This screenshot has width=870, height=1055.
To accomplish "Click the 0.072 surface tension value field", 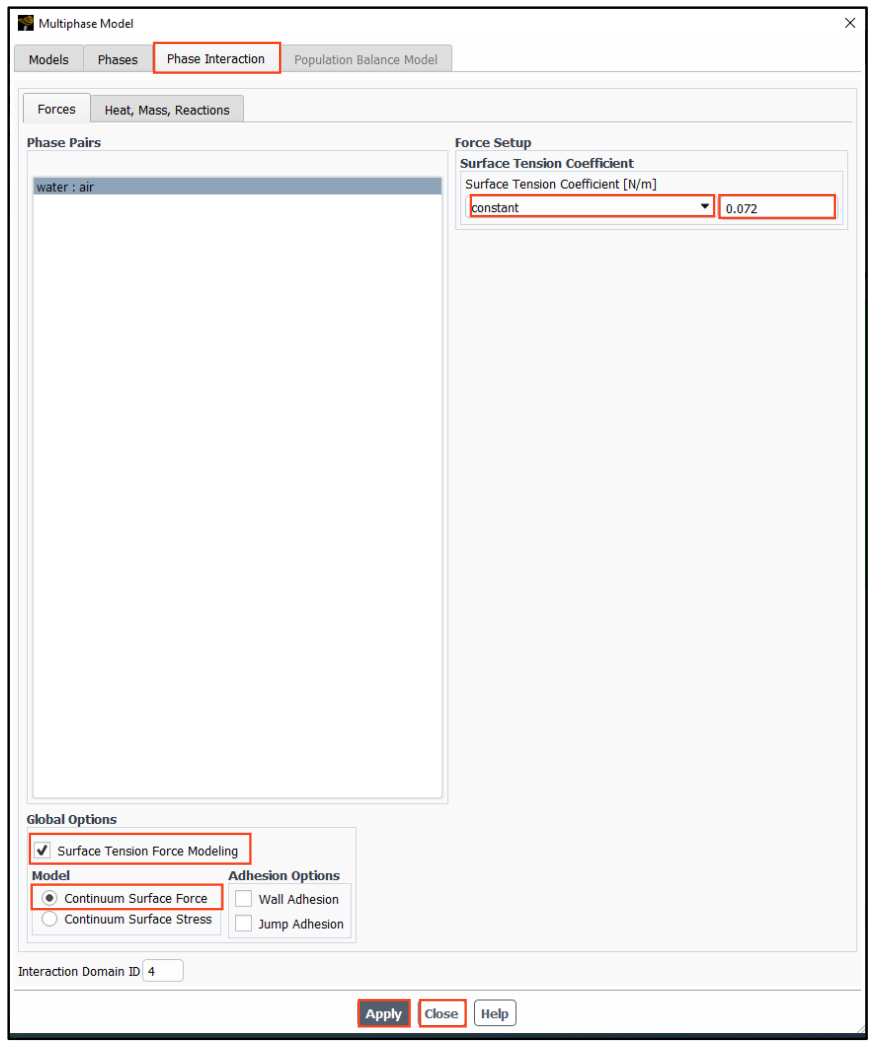I will pos(777,207).
